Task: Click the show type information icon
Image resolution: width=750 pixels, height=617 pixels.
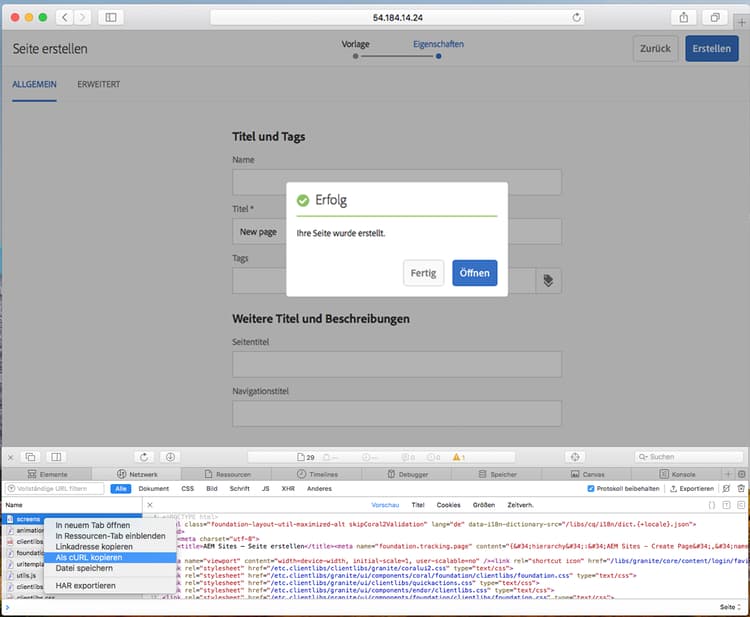Action: (727, 505)
